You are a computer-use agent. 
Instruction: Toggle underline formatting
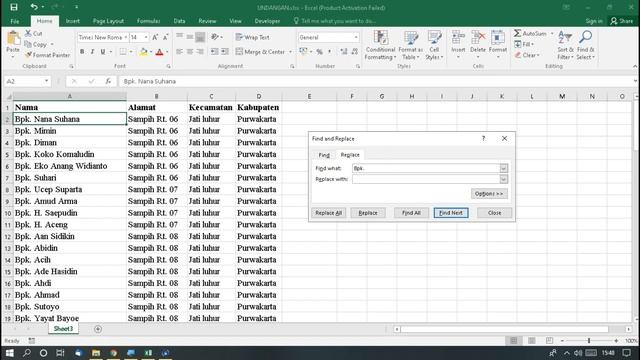click(x=102, y=52)
